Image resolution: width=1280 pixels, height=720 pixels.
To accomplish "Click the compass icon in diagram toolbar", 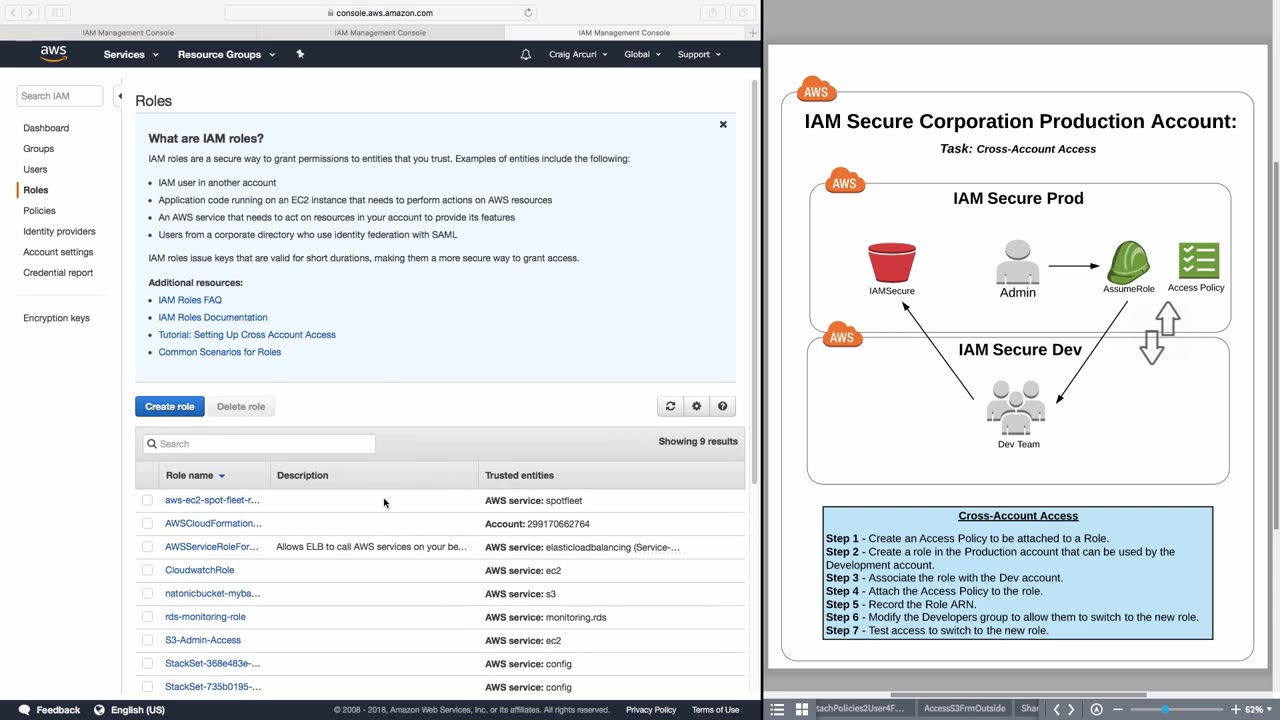I will 1097,709.
